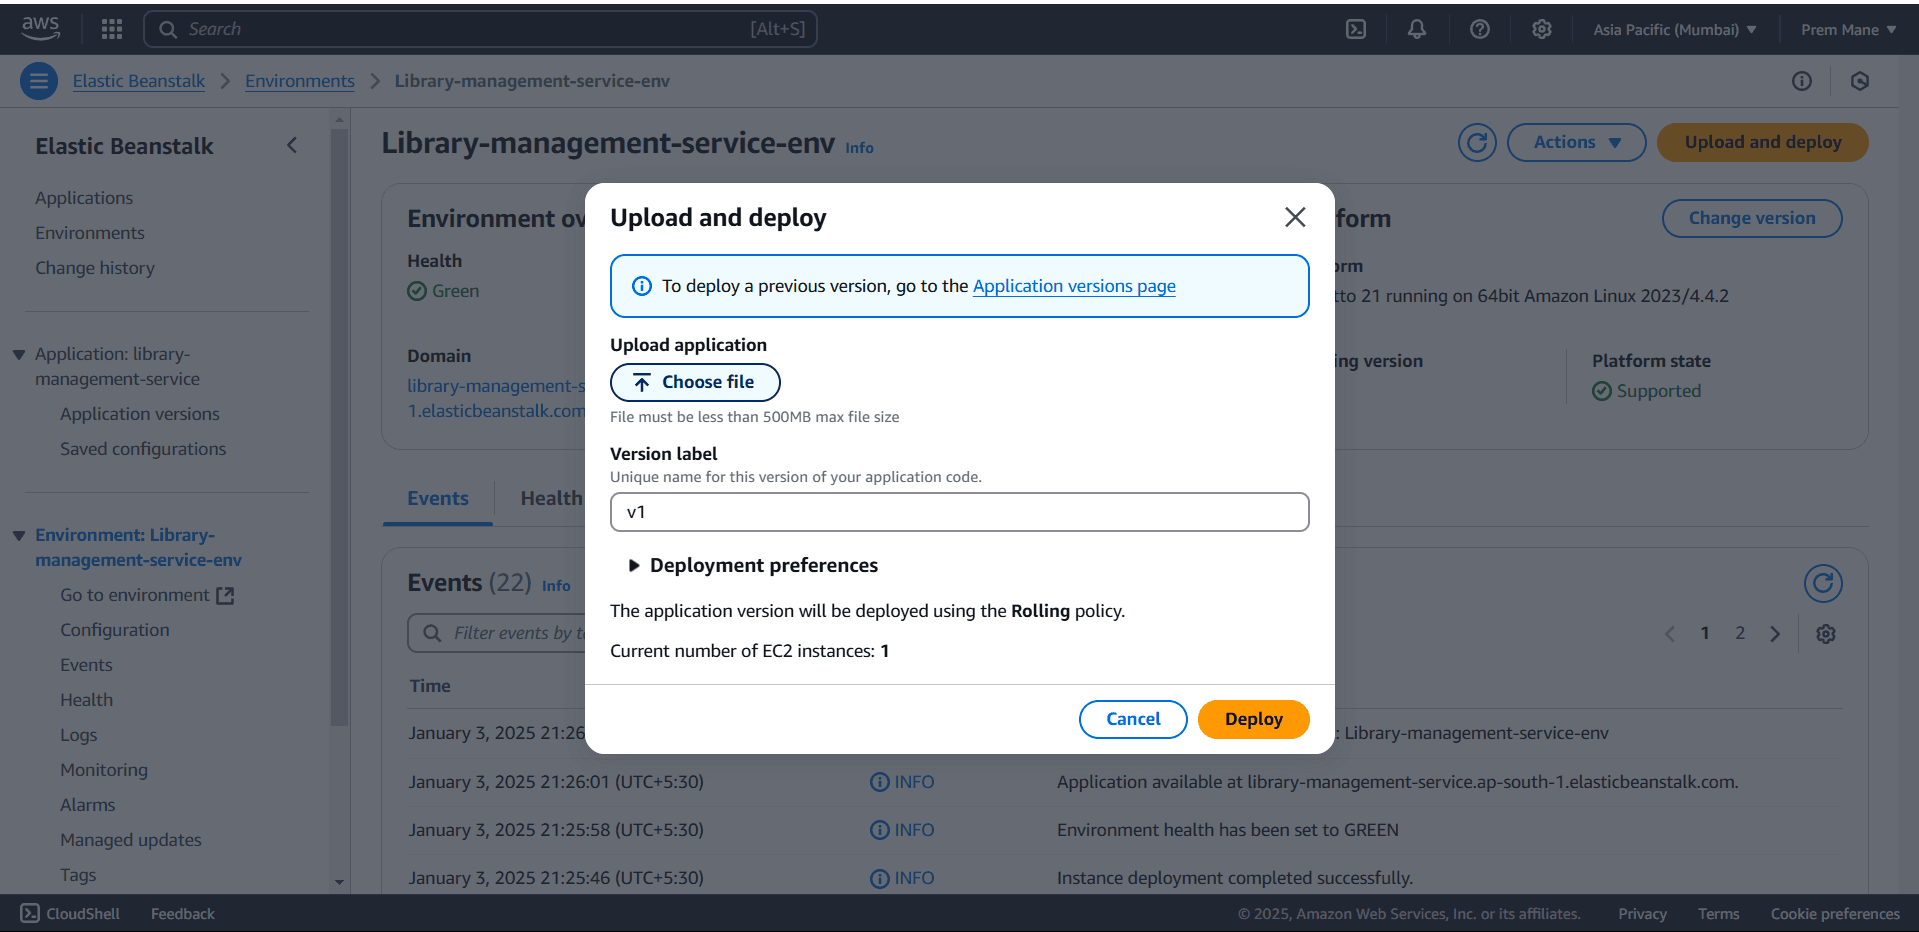
Task: Follow the Application versions page link
Action: [x=1074, y=286]
